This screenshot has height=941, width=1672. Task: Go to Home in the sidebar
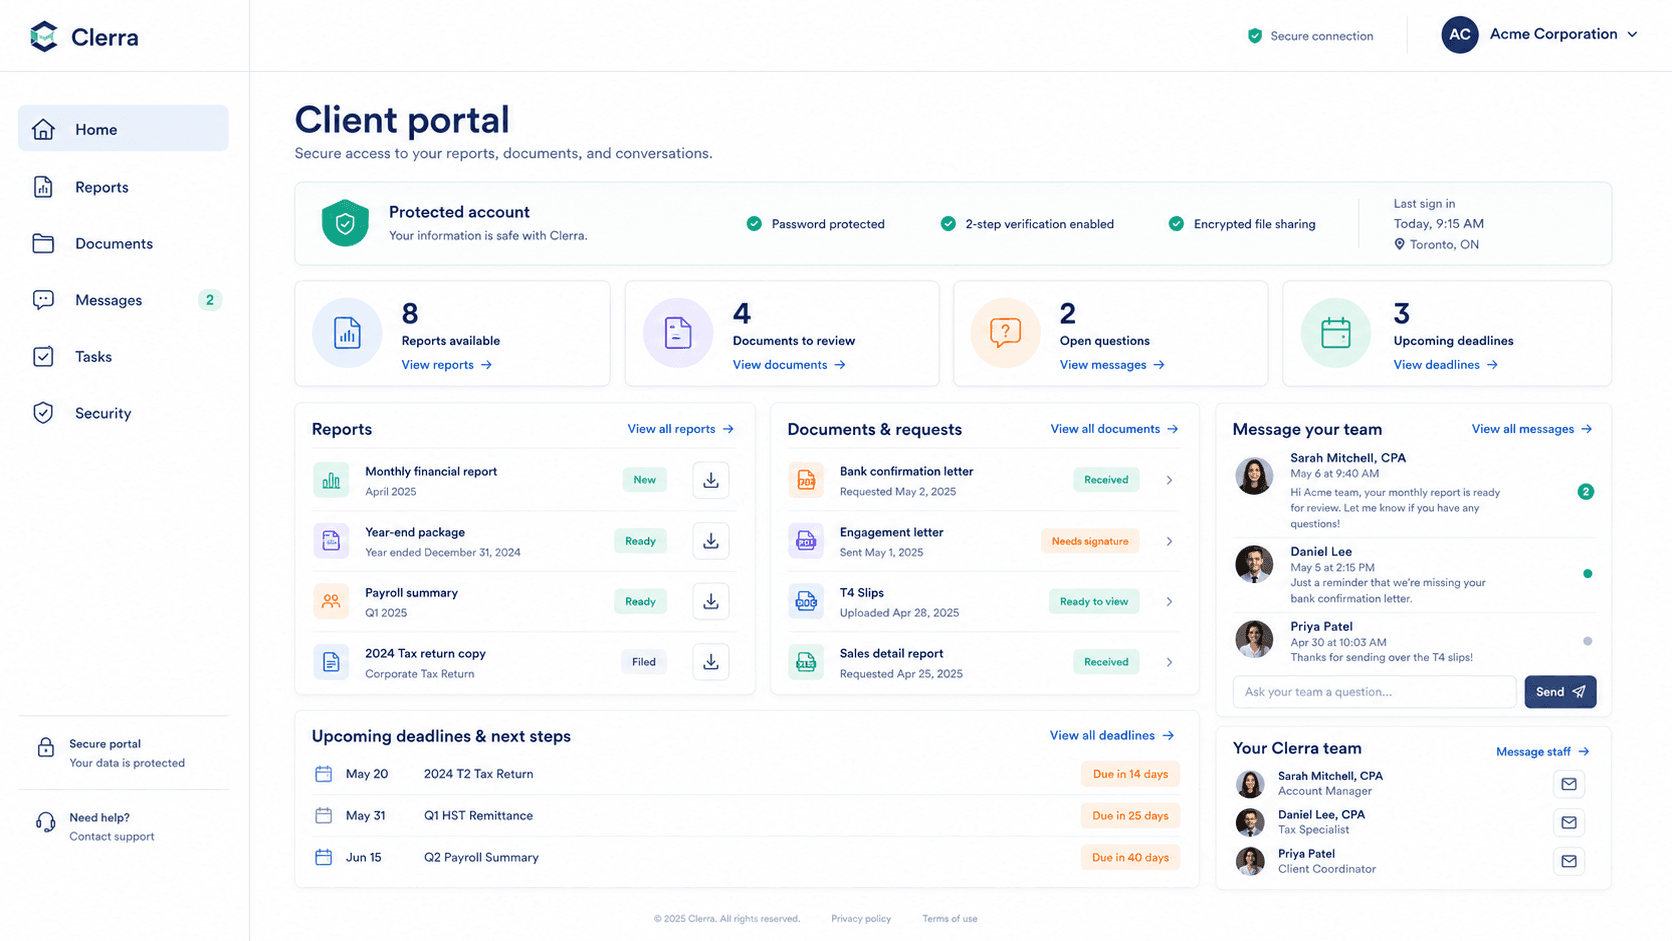coord(123,129)
